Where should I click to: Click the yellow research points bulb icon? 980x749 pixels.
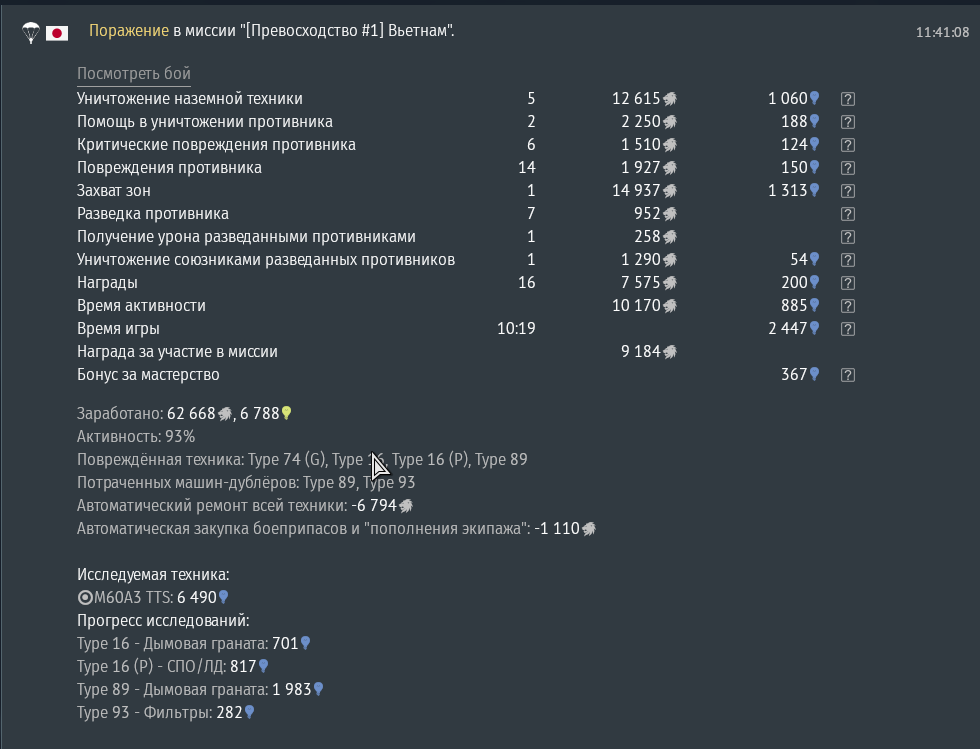point(286,414)
